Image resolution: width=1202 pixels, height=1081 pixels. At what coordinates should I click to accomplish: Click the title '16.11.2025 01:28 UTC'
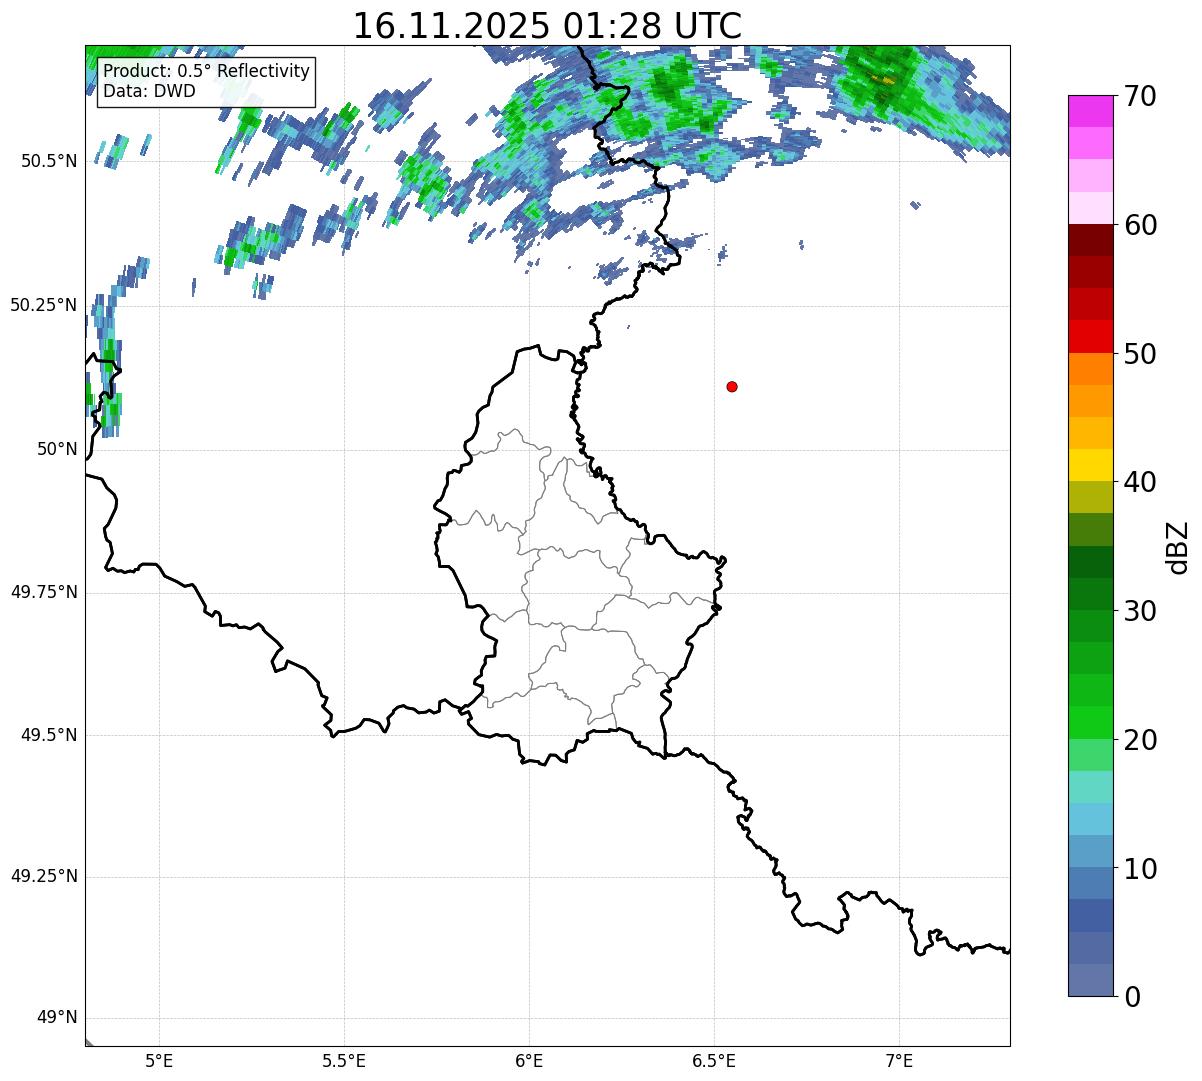pyautogui.click(x=547, y=25)
